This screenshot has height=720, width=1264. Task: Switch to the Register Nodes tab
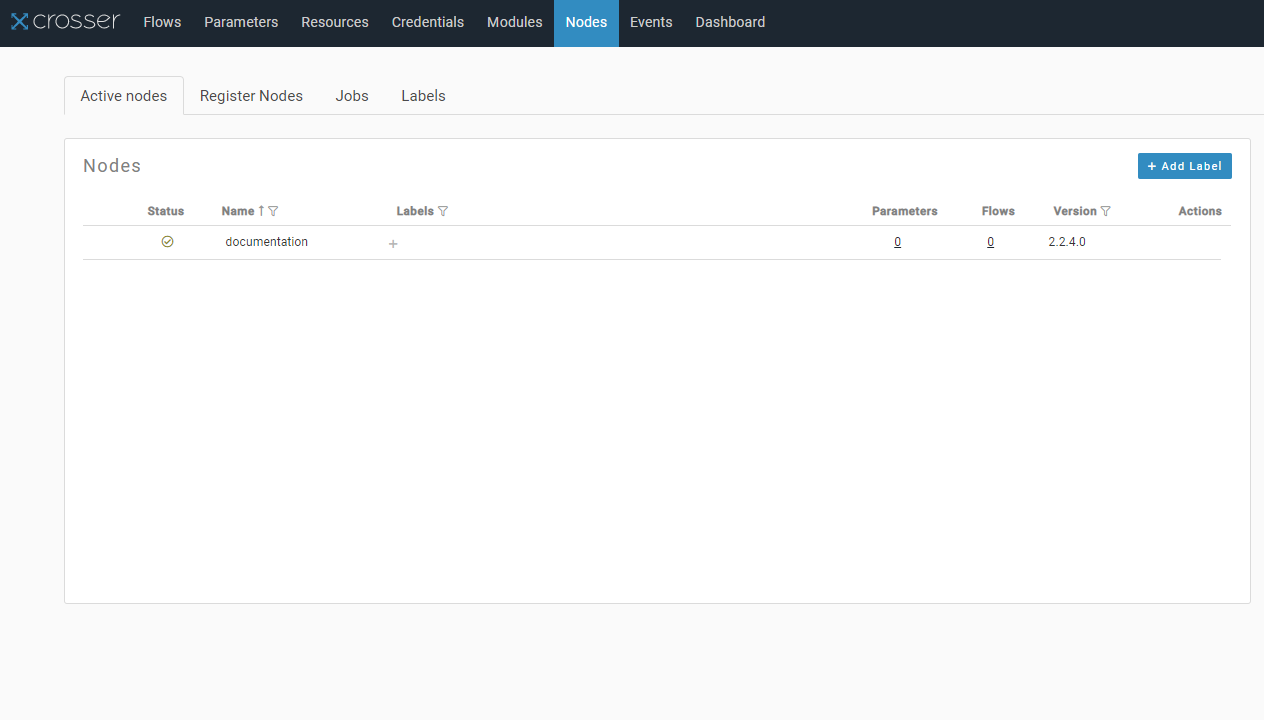[x=251, y=96]
